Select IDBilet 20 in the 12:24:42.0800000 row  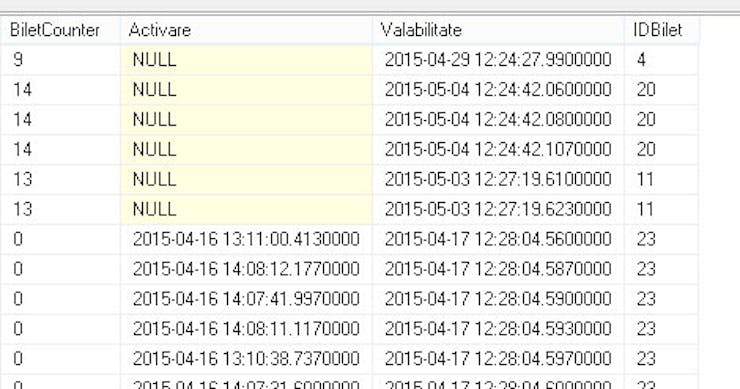(x=662, y=119)
